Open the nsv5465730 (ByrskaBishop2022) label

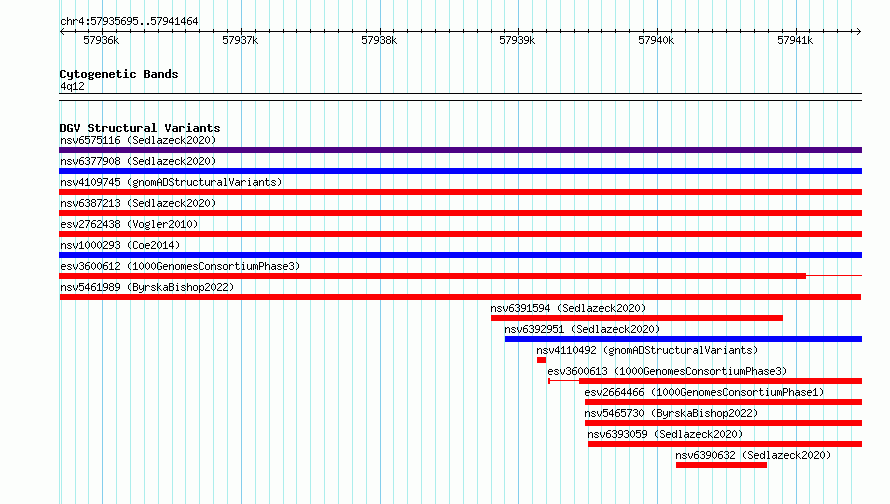click(x=671, y=413)
